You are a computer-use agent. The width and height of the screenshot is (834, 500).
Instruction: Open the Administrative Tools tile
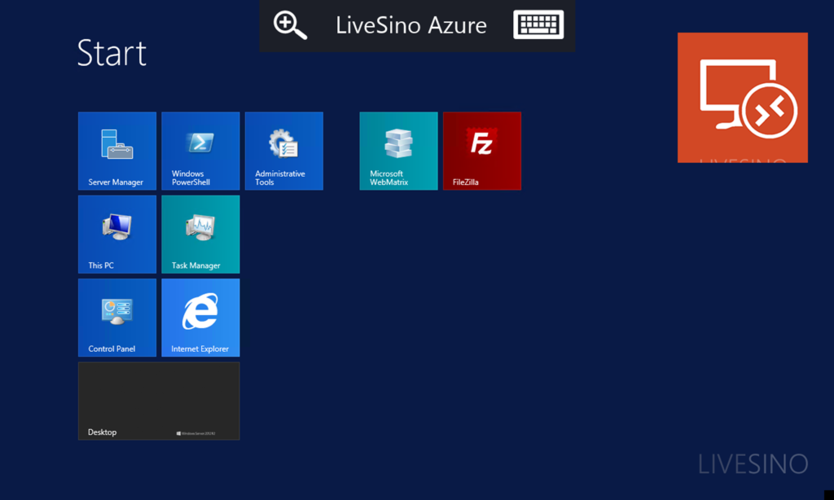click(x=284, y=151)
